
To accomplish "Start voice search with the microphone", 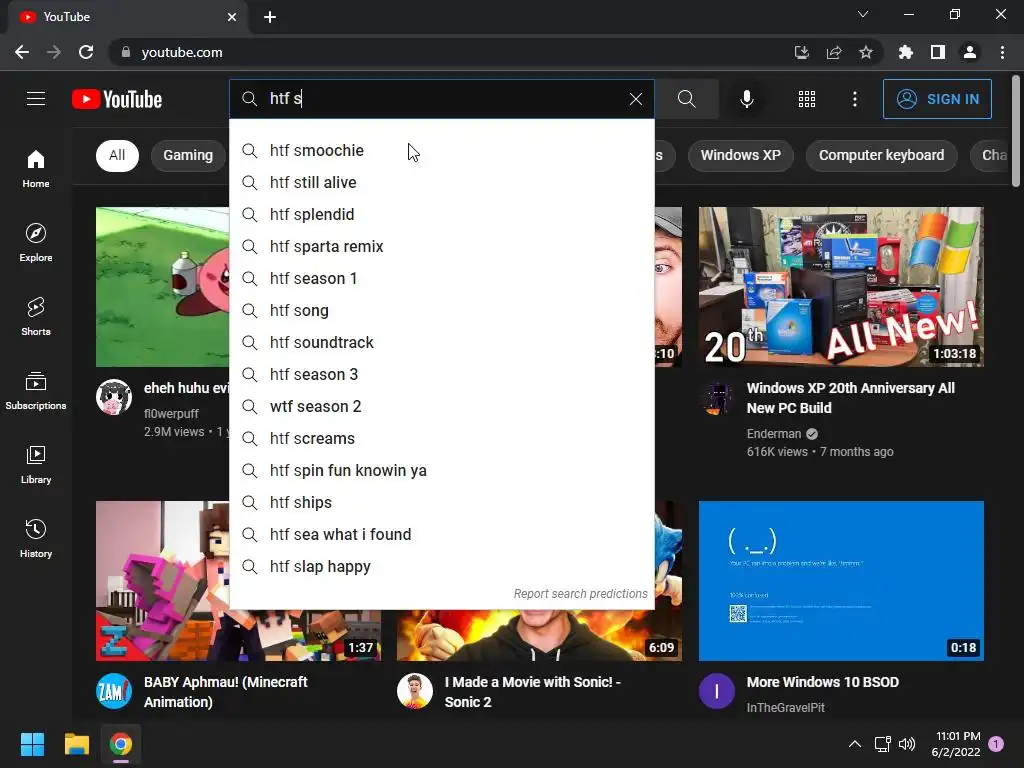I will coord(746,99).
